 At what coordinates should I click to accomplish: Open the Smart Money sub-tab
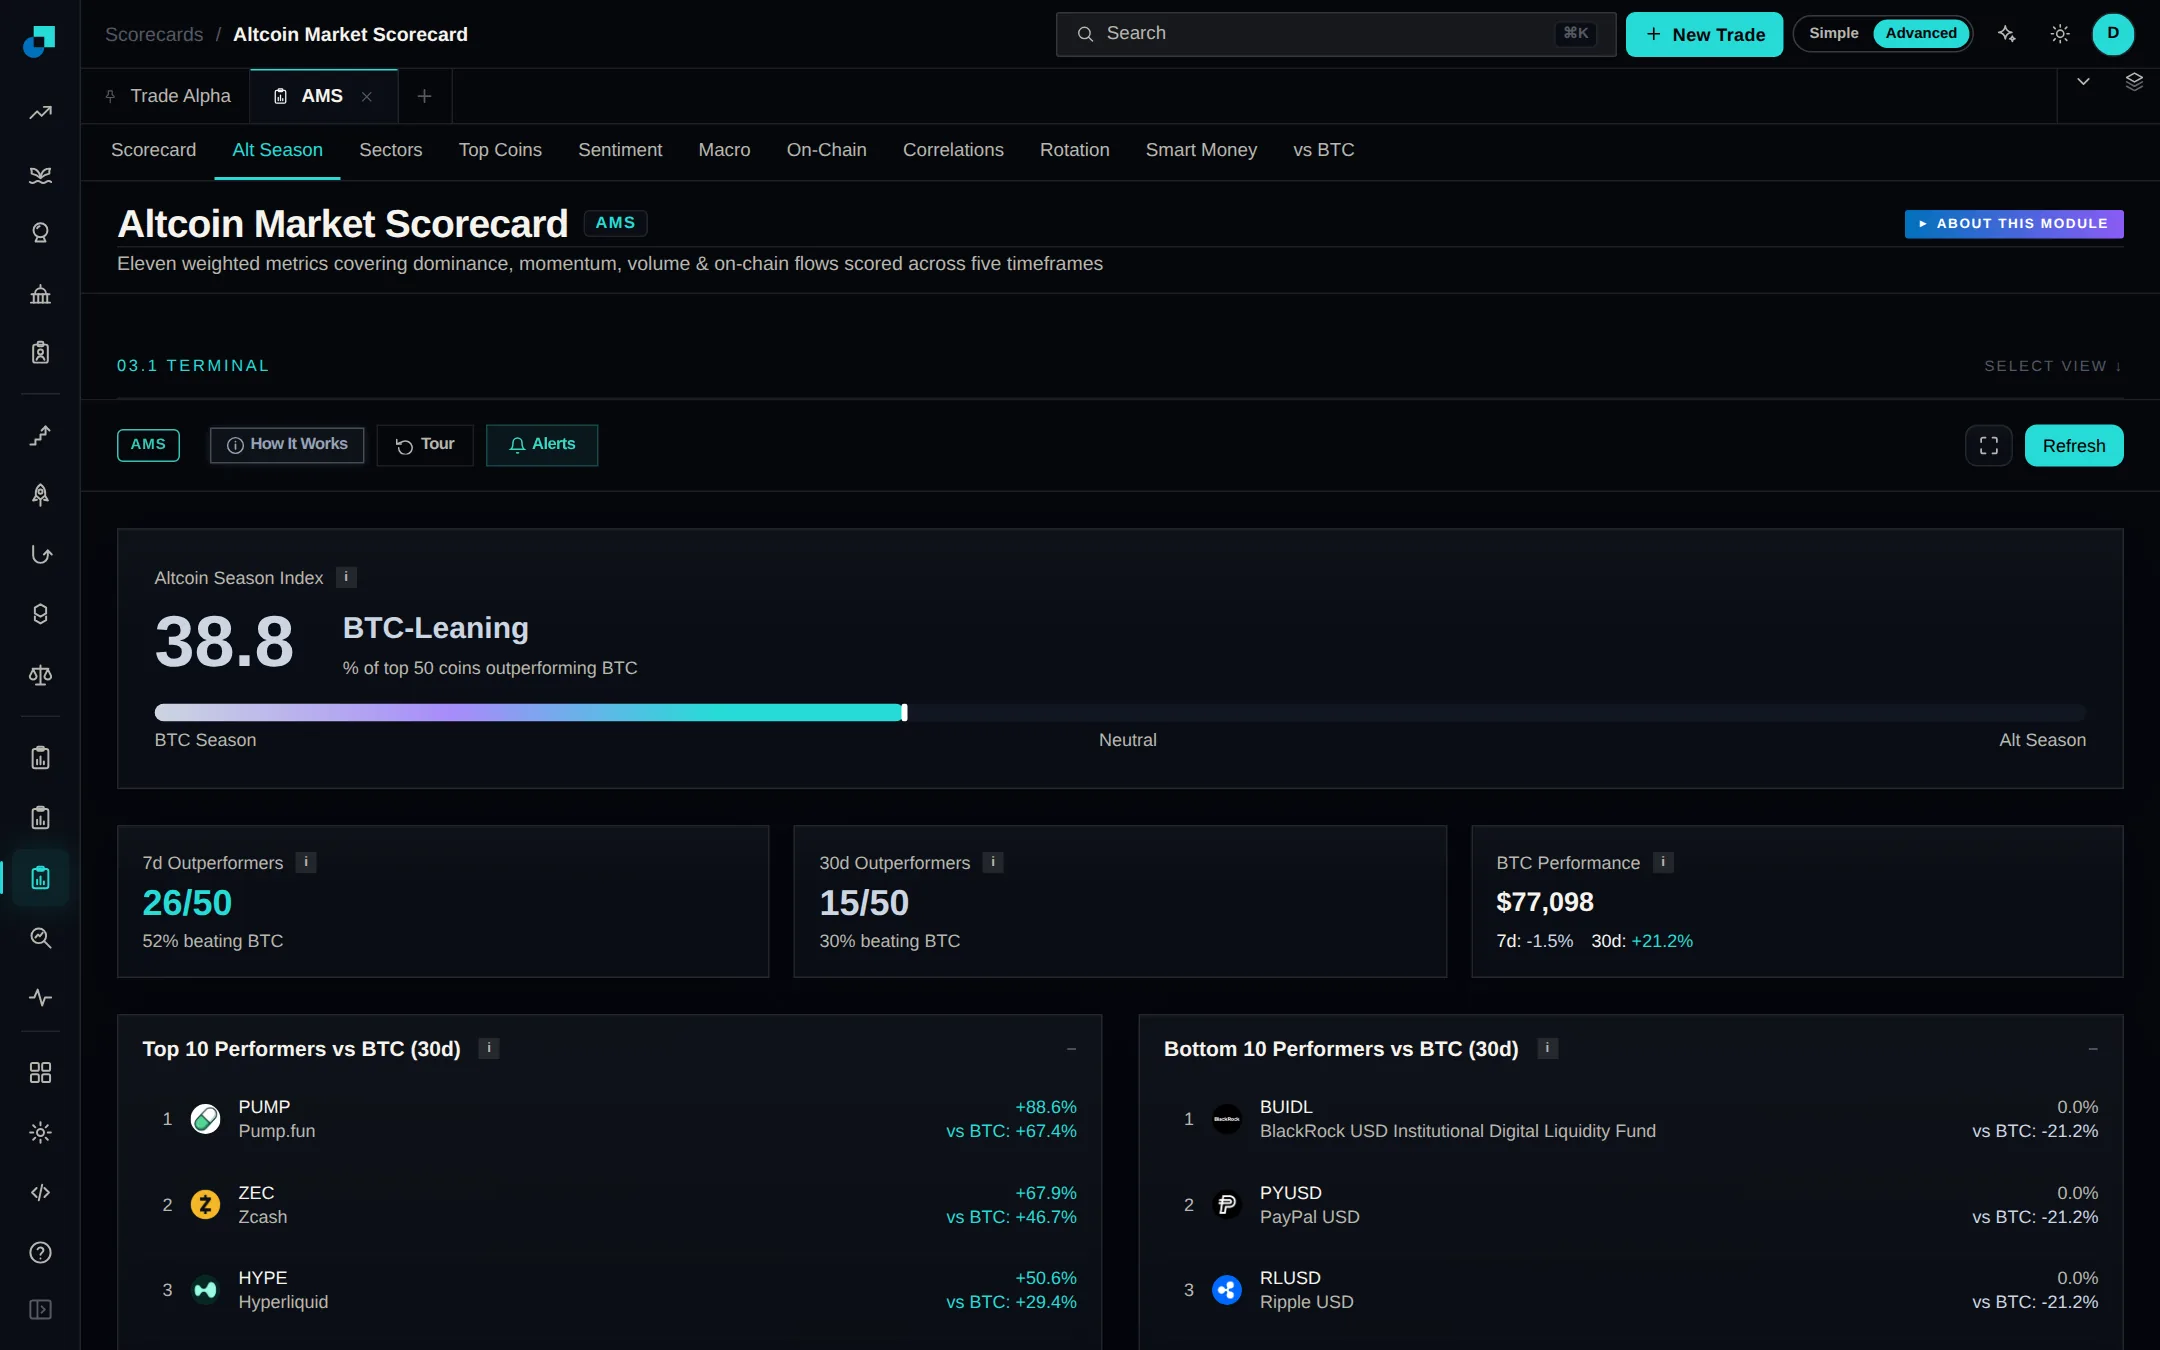tap(1201, 150)
